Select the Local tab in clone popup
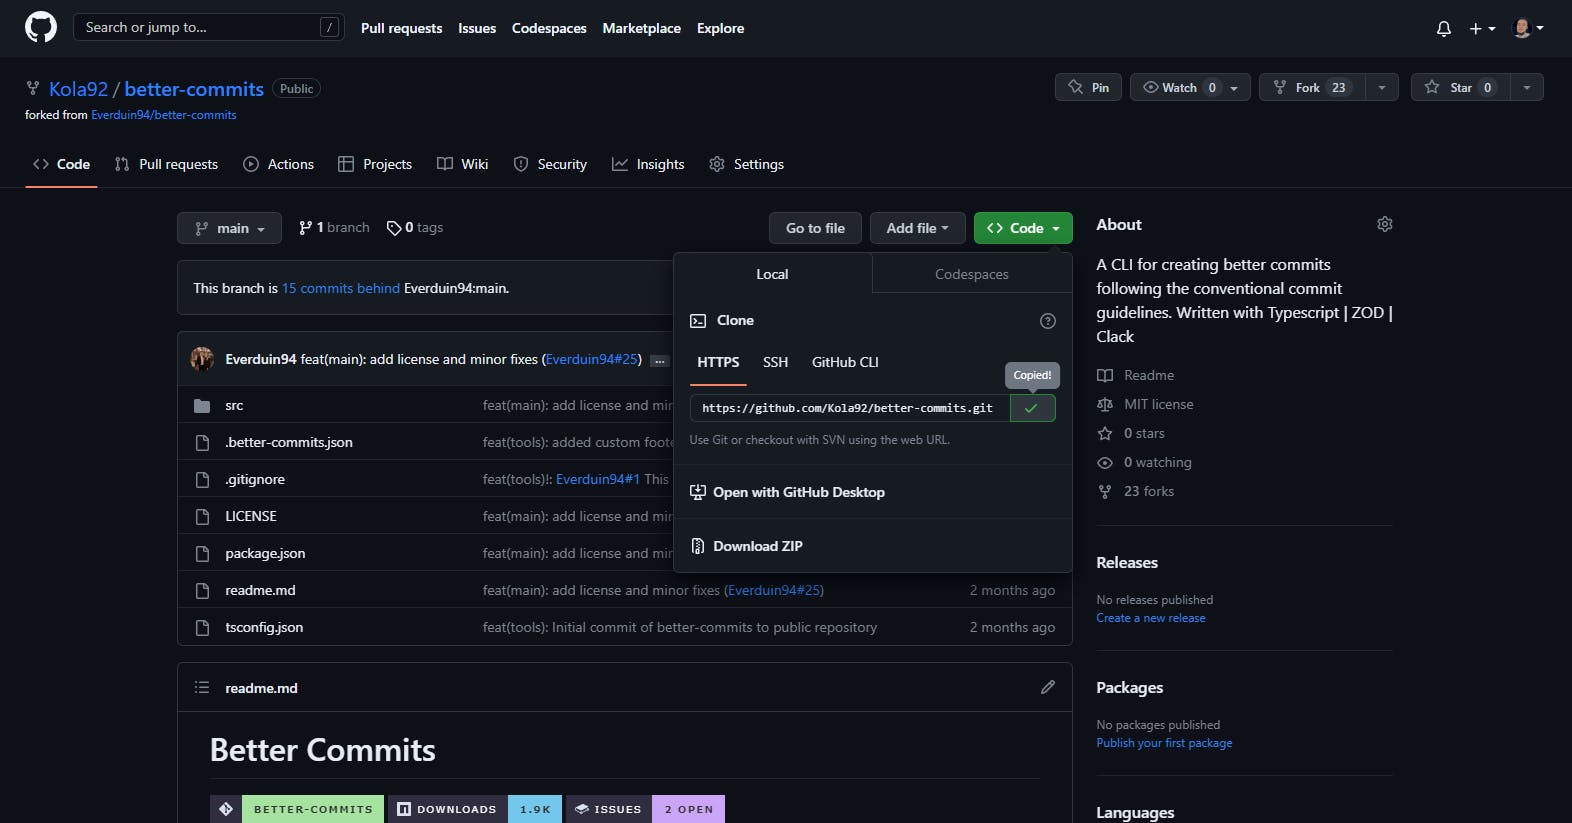Screen dimensions: 1572x823 (x=772, y=274)
